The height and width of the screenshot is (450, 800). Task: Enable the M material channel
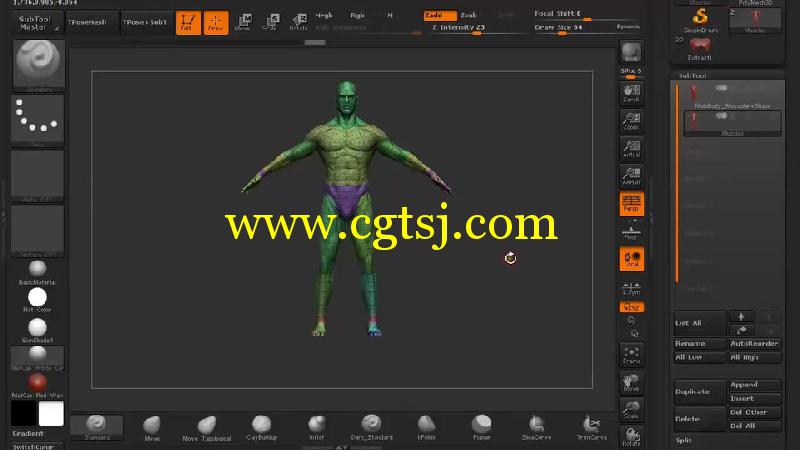390,15
